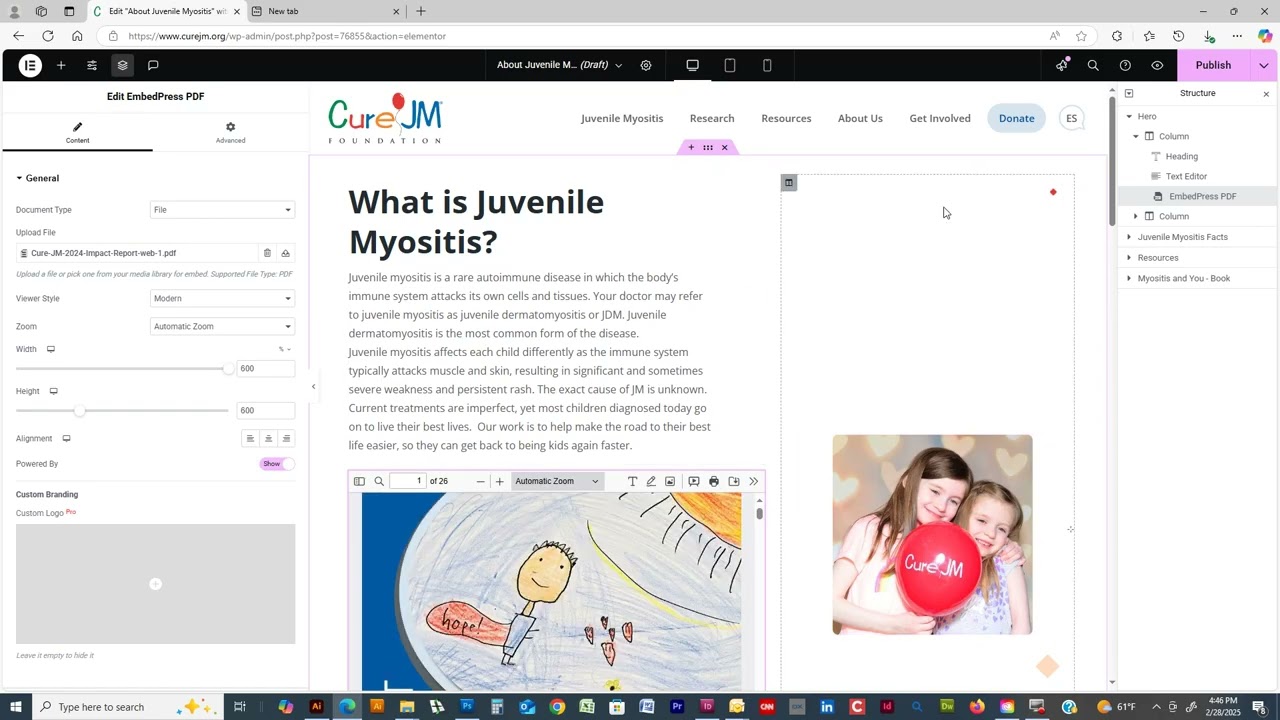Toggle Alignment responsive device icon

point(66,438)
